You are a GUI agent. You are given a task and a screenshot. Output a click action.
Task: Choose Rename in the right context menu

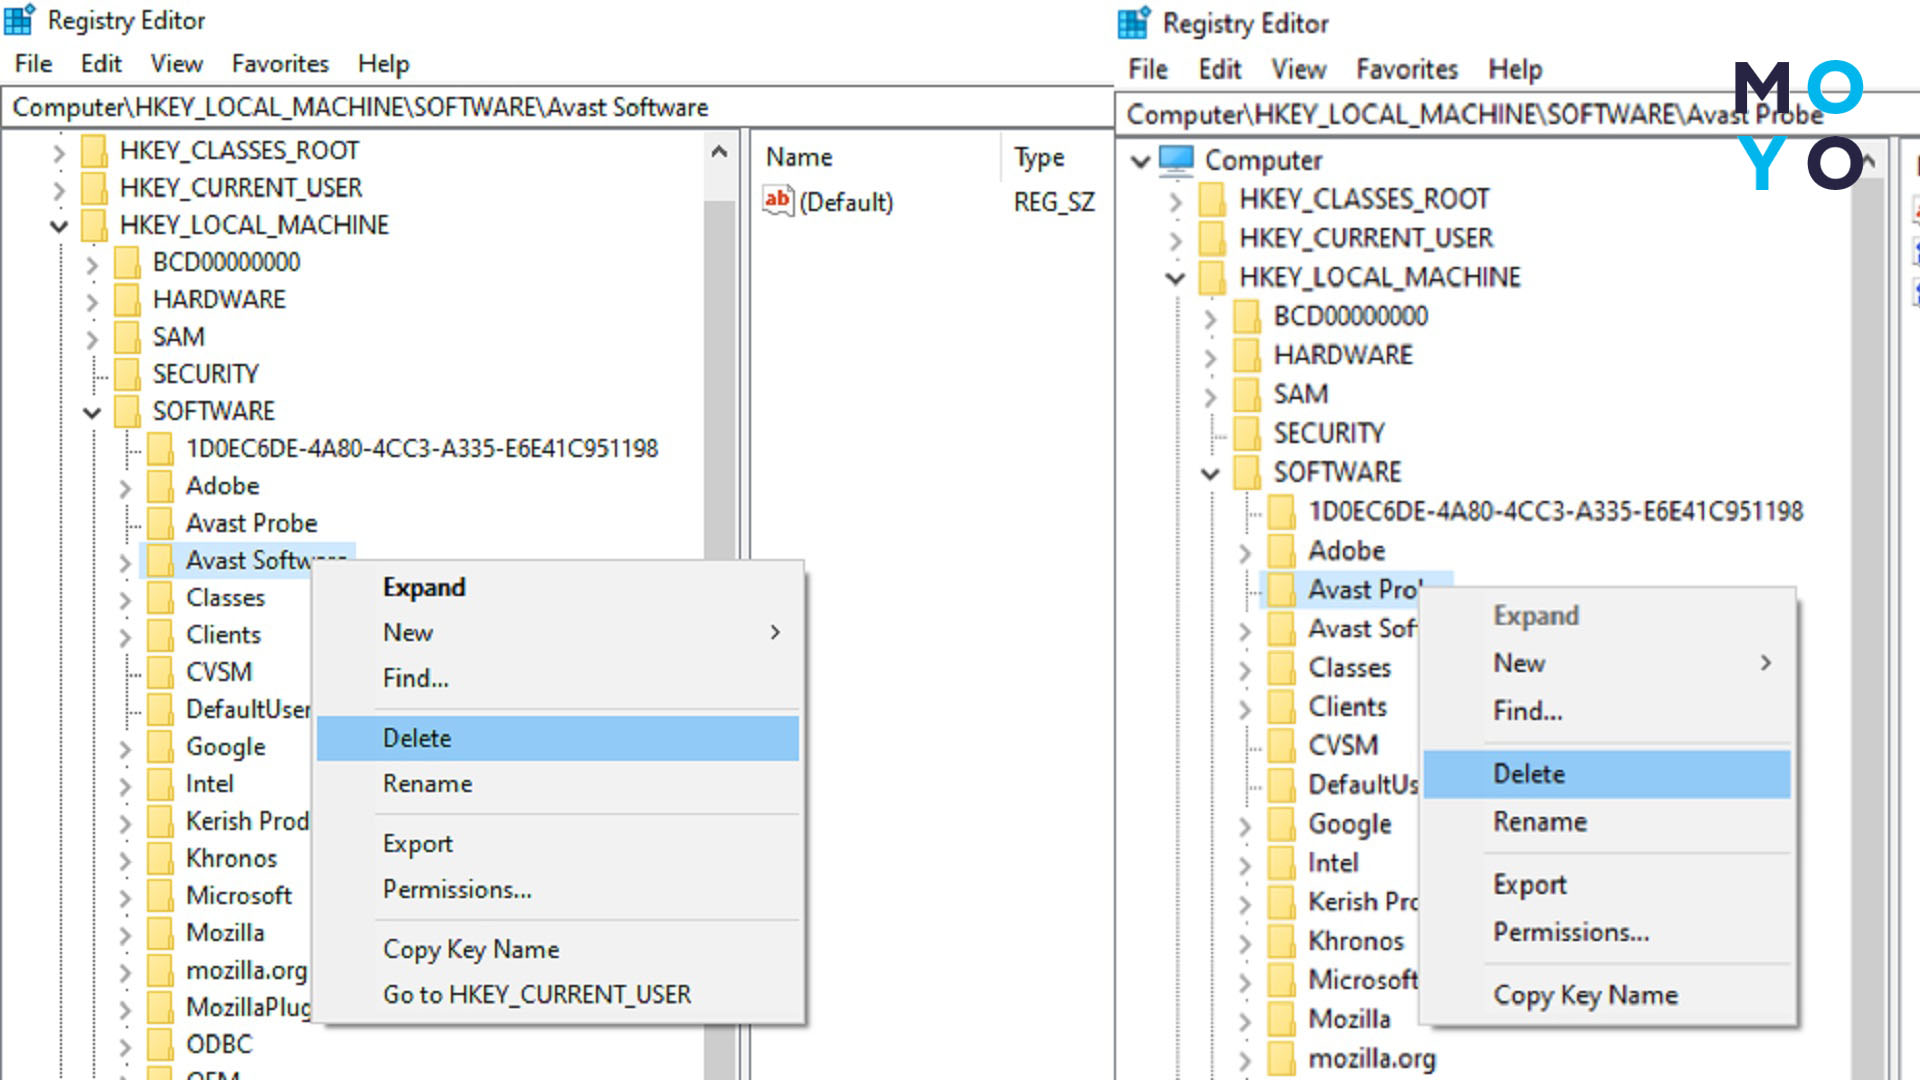point(1539,822)
